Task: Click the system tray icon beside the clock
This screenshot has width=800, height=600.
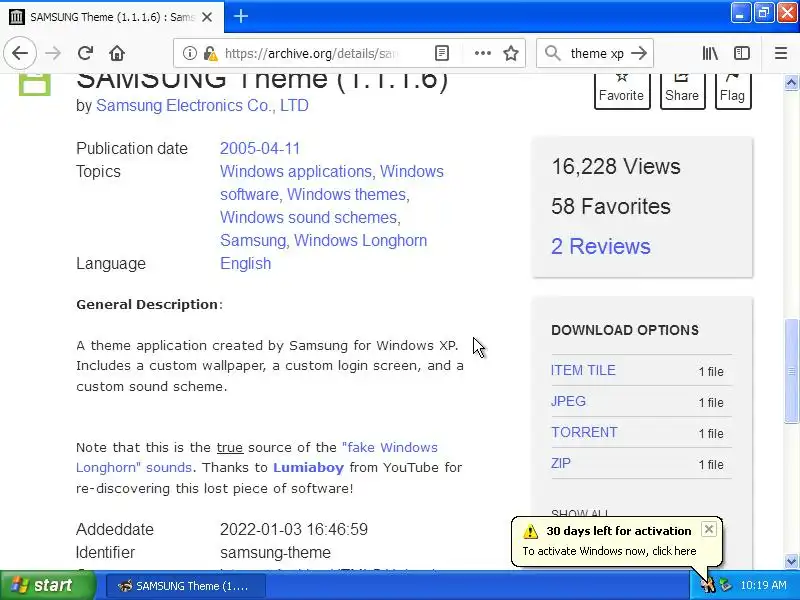Action: coord(725,585)
